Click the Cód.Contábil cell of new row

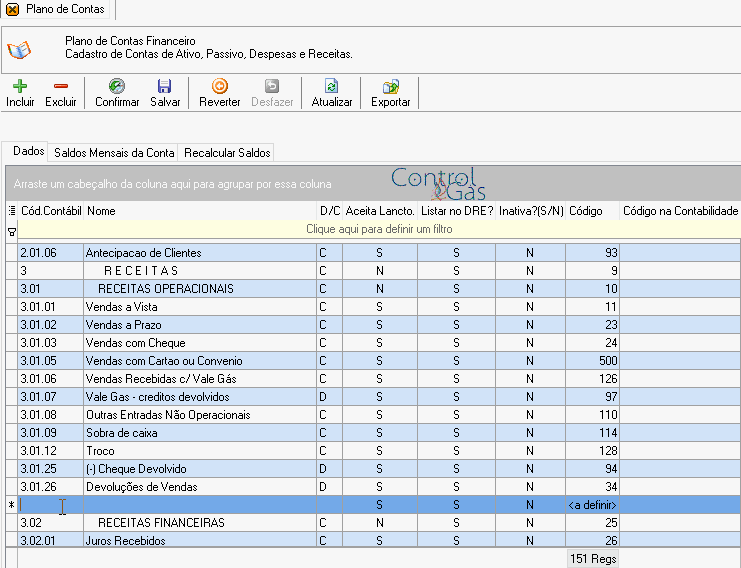click(x=51, y=505)
